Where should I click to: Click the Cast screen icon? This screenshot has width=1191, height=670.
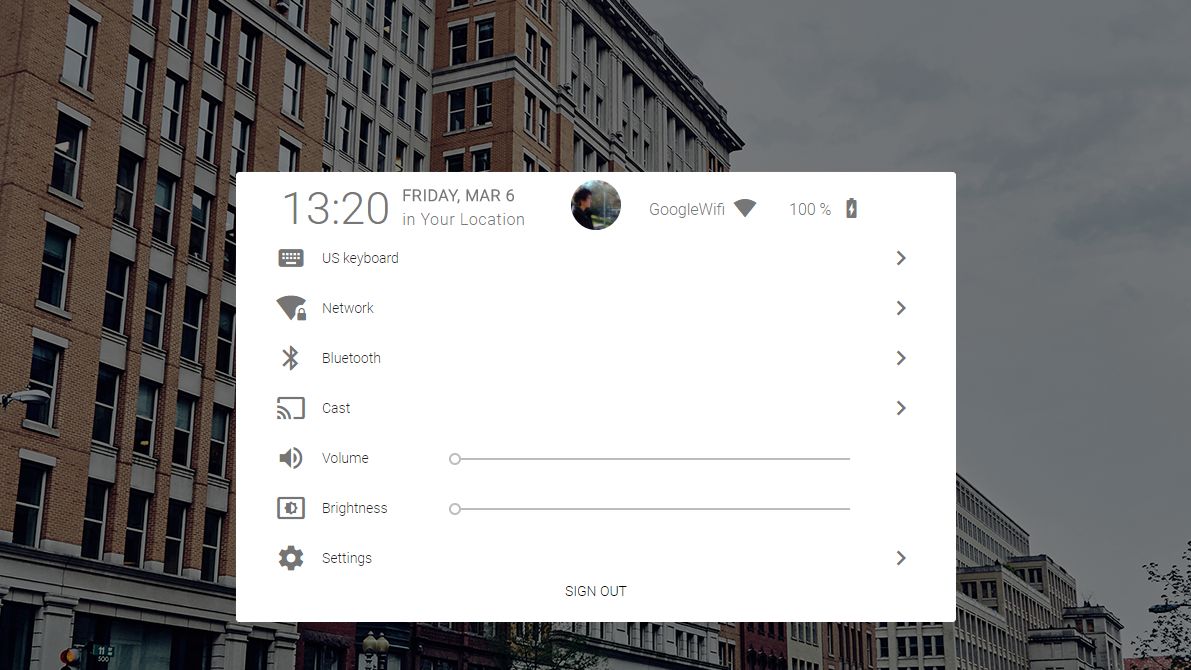click(290, 408)
